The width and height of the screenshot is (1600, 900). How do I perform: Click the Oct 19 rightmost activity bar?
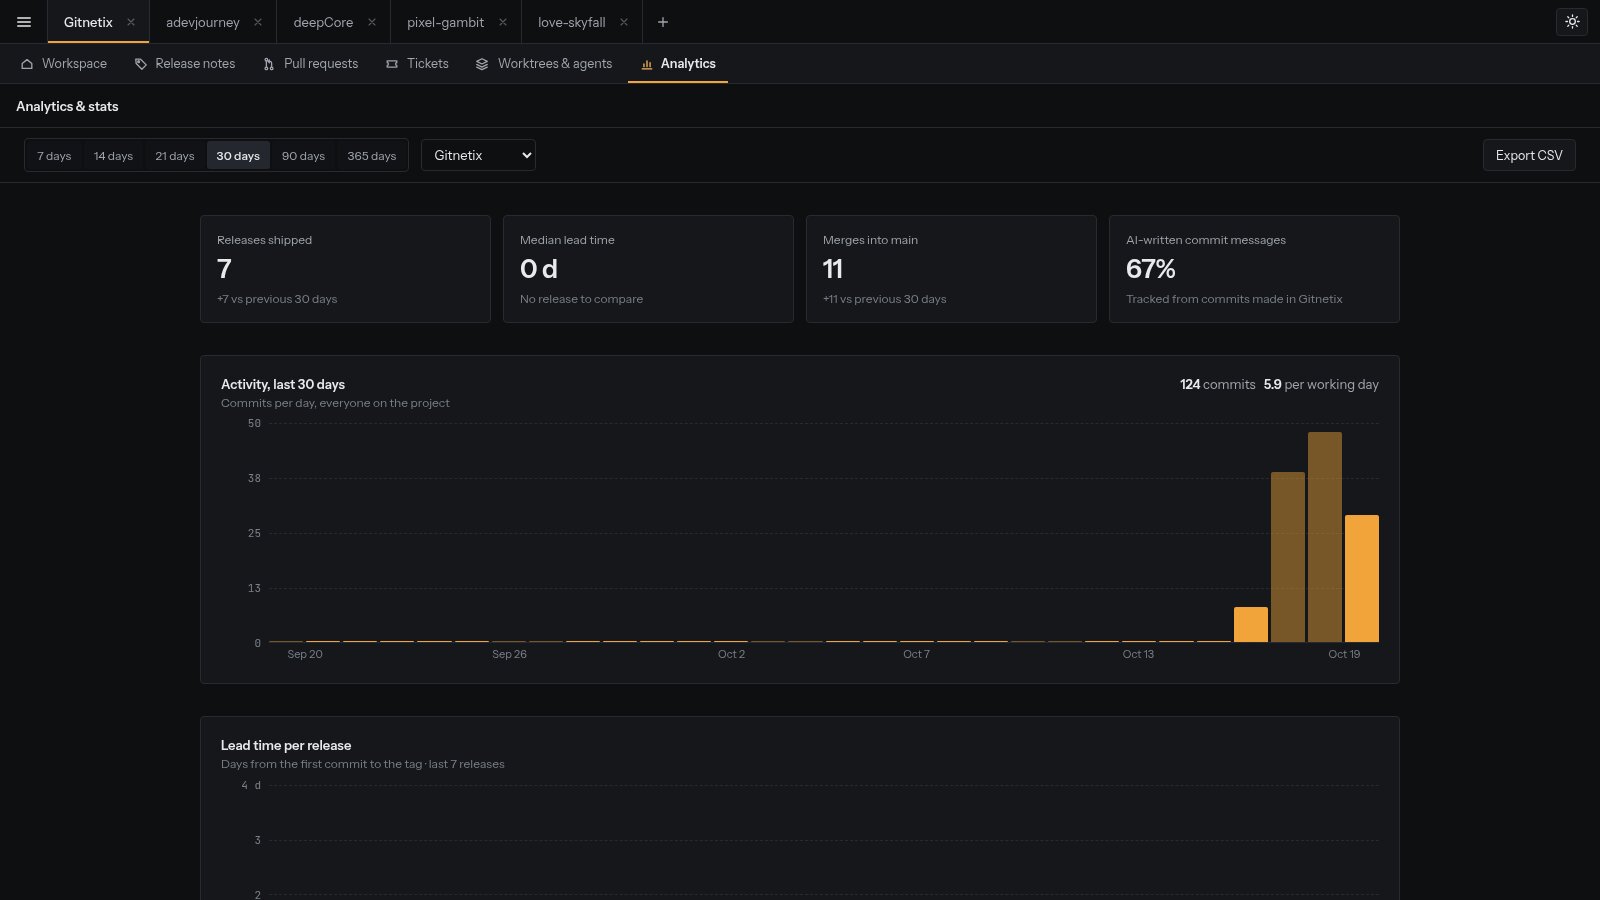click(x=1362, y=578)
